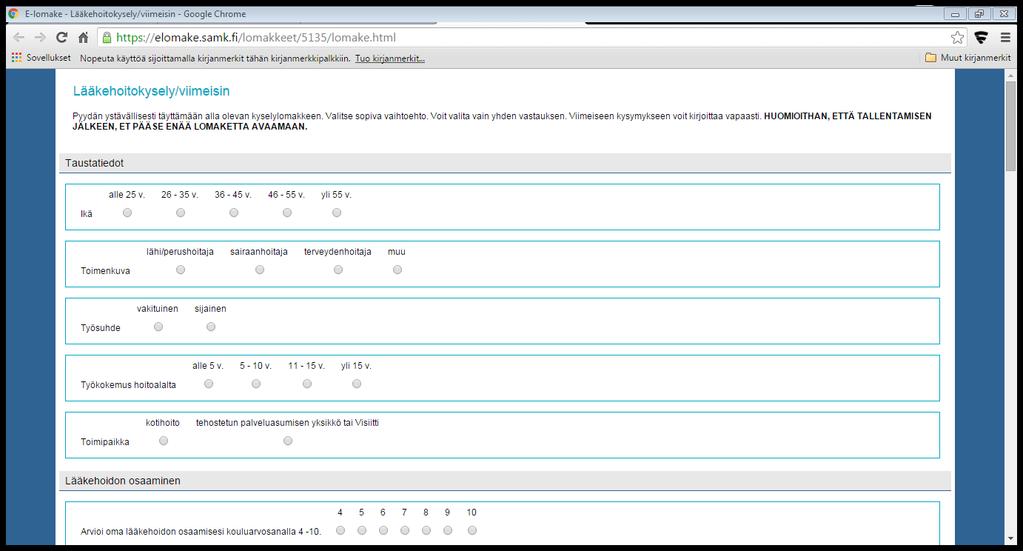1023x551 pixels.
Task: Reload the page with the refresh icon
Action: (62, 37)
